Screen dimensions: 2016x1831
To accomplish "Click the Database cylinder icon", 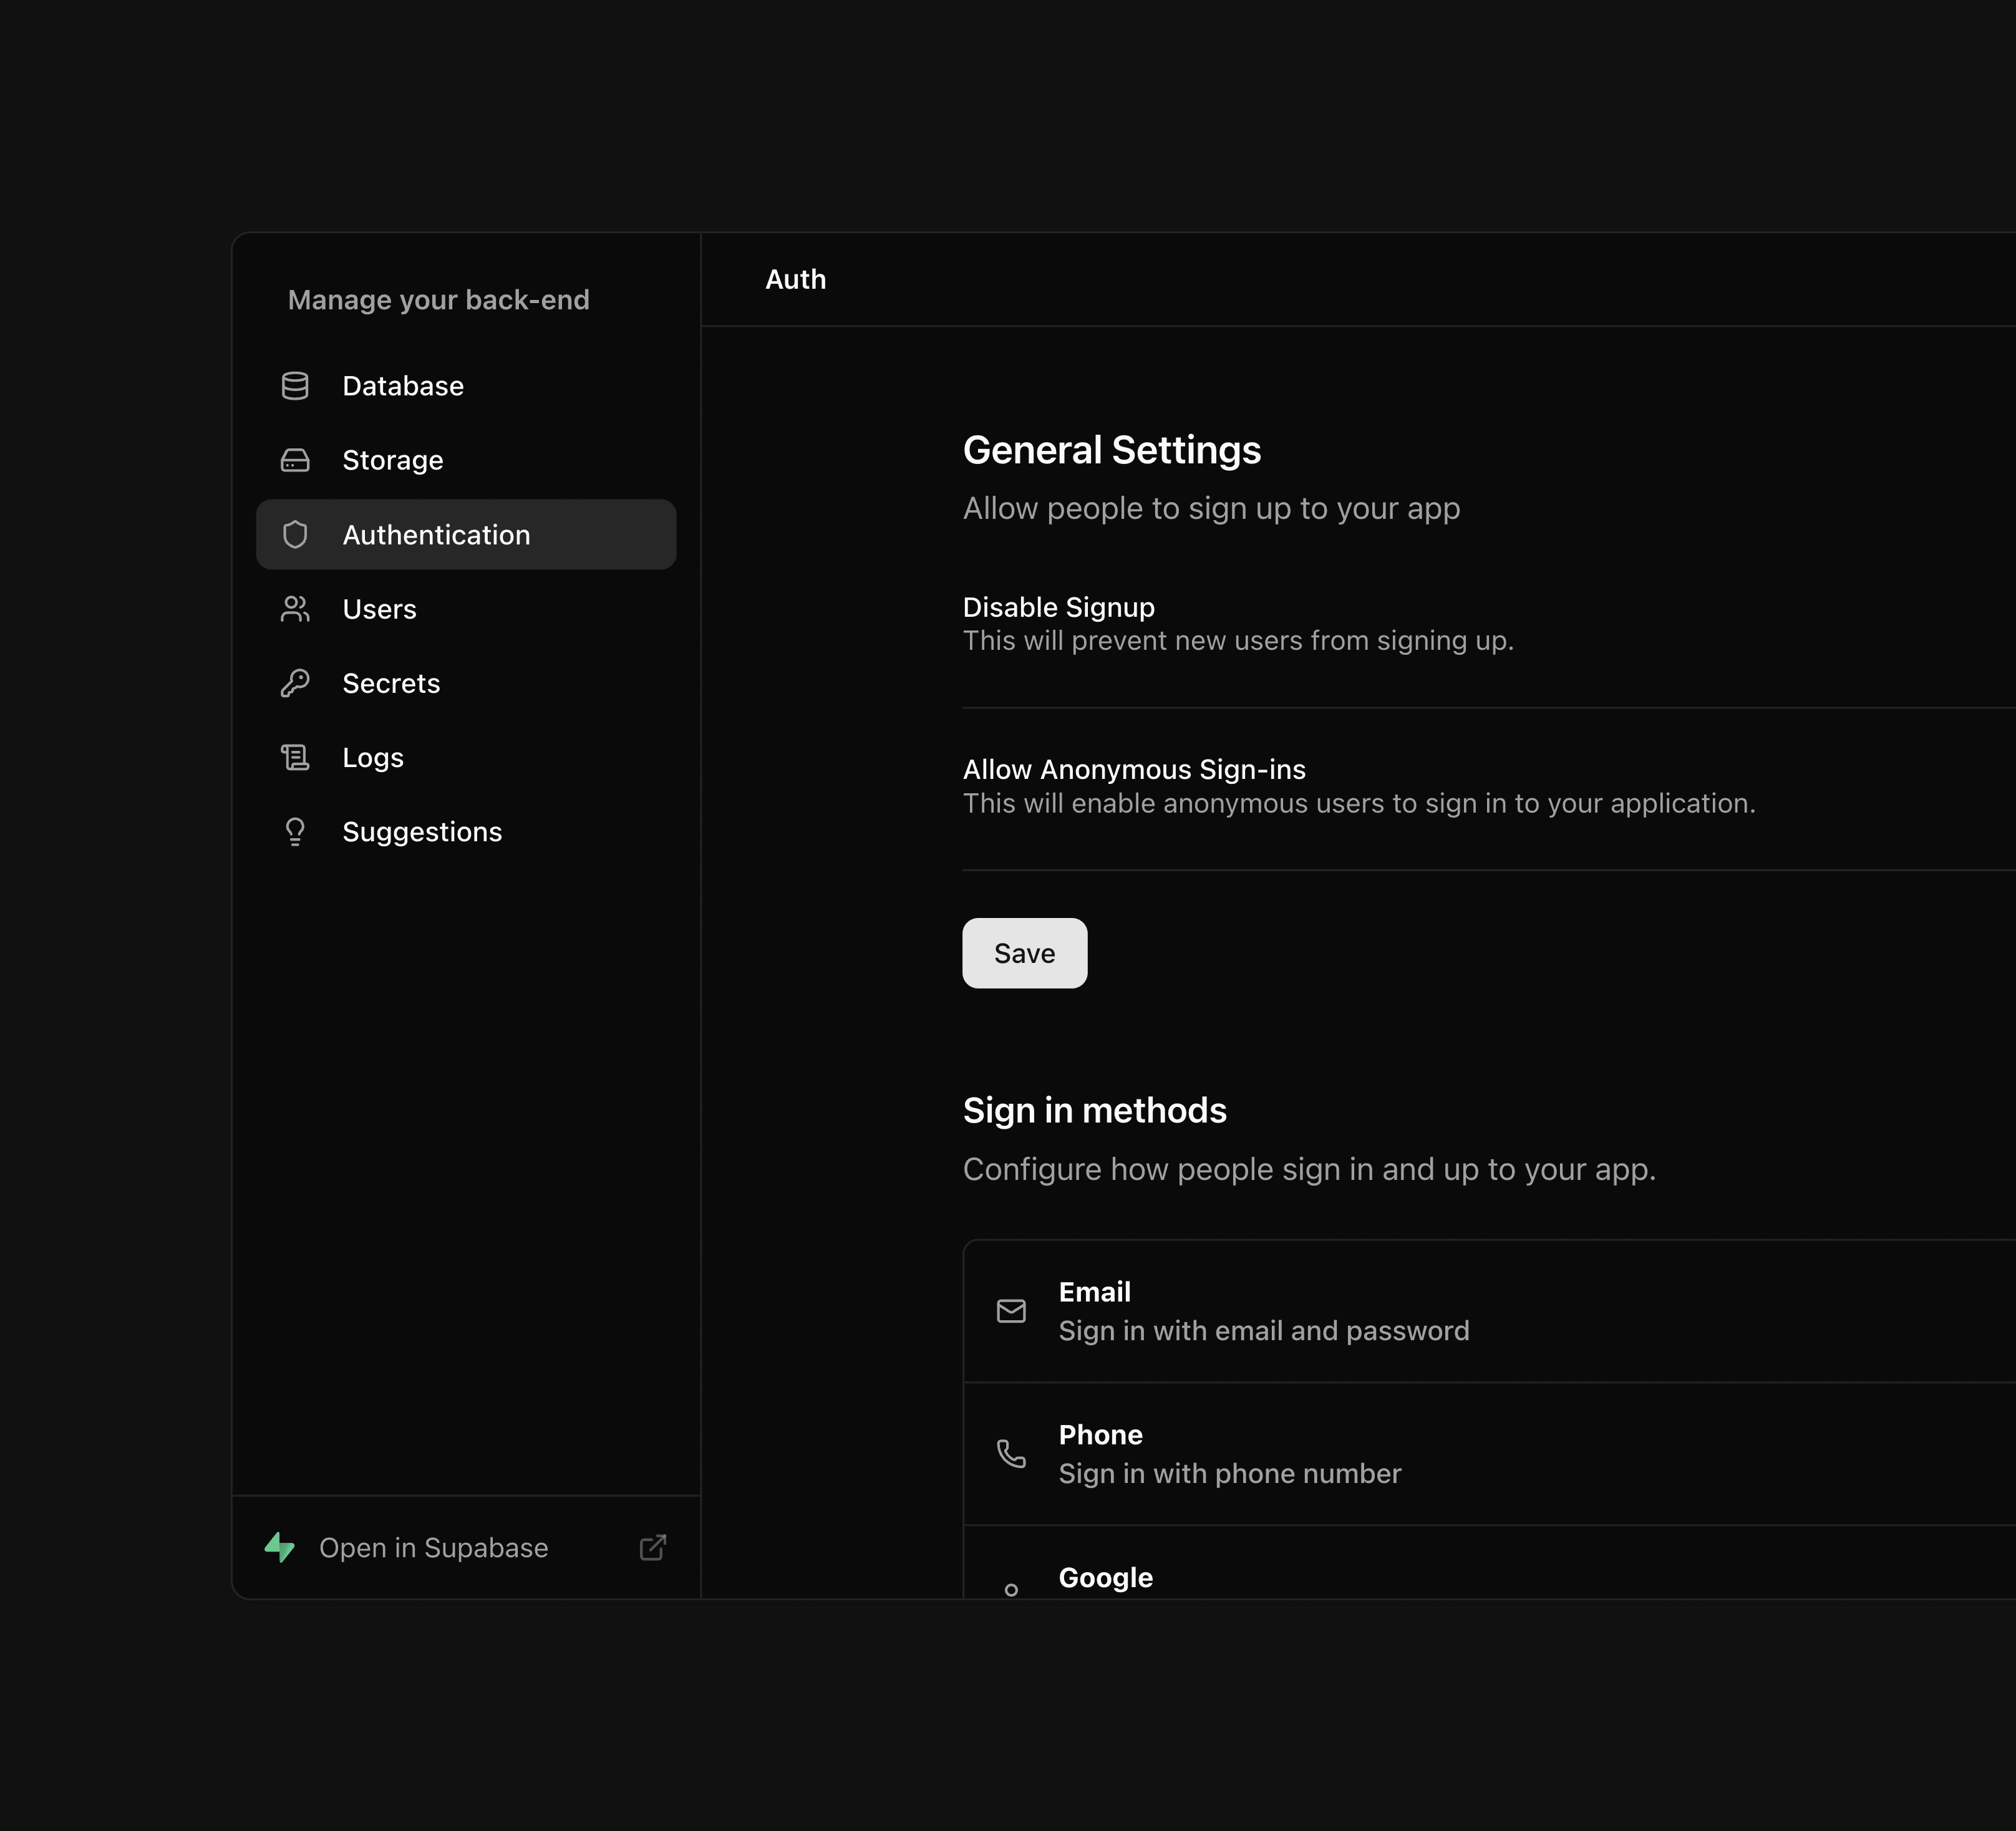I will pos(295,386).
